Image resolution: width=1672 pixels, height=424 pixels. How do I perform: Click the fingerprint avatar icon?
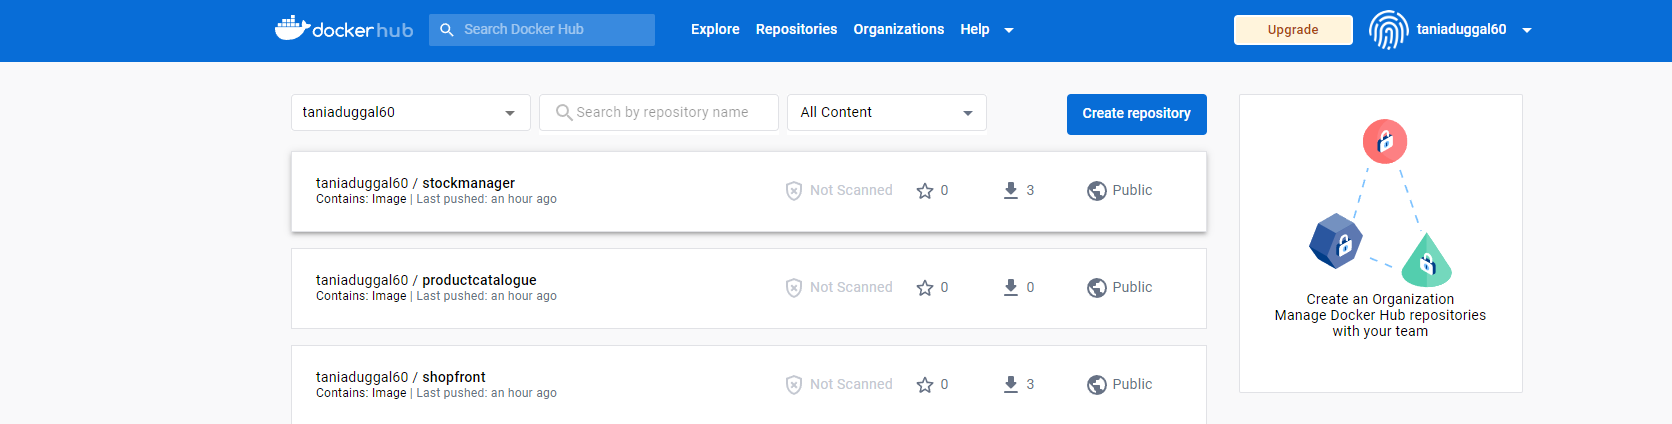[1388, 30]
